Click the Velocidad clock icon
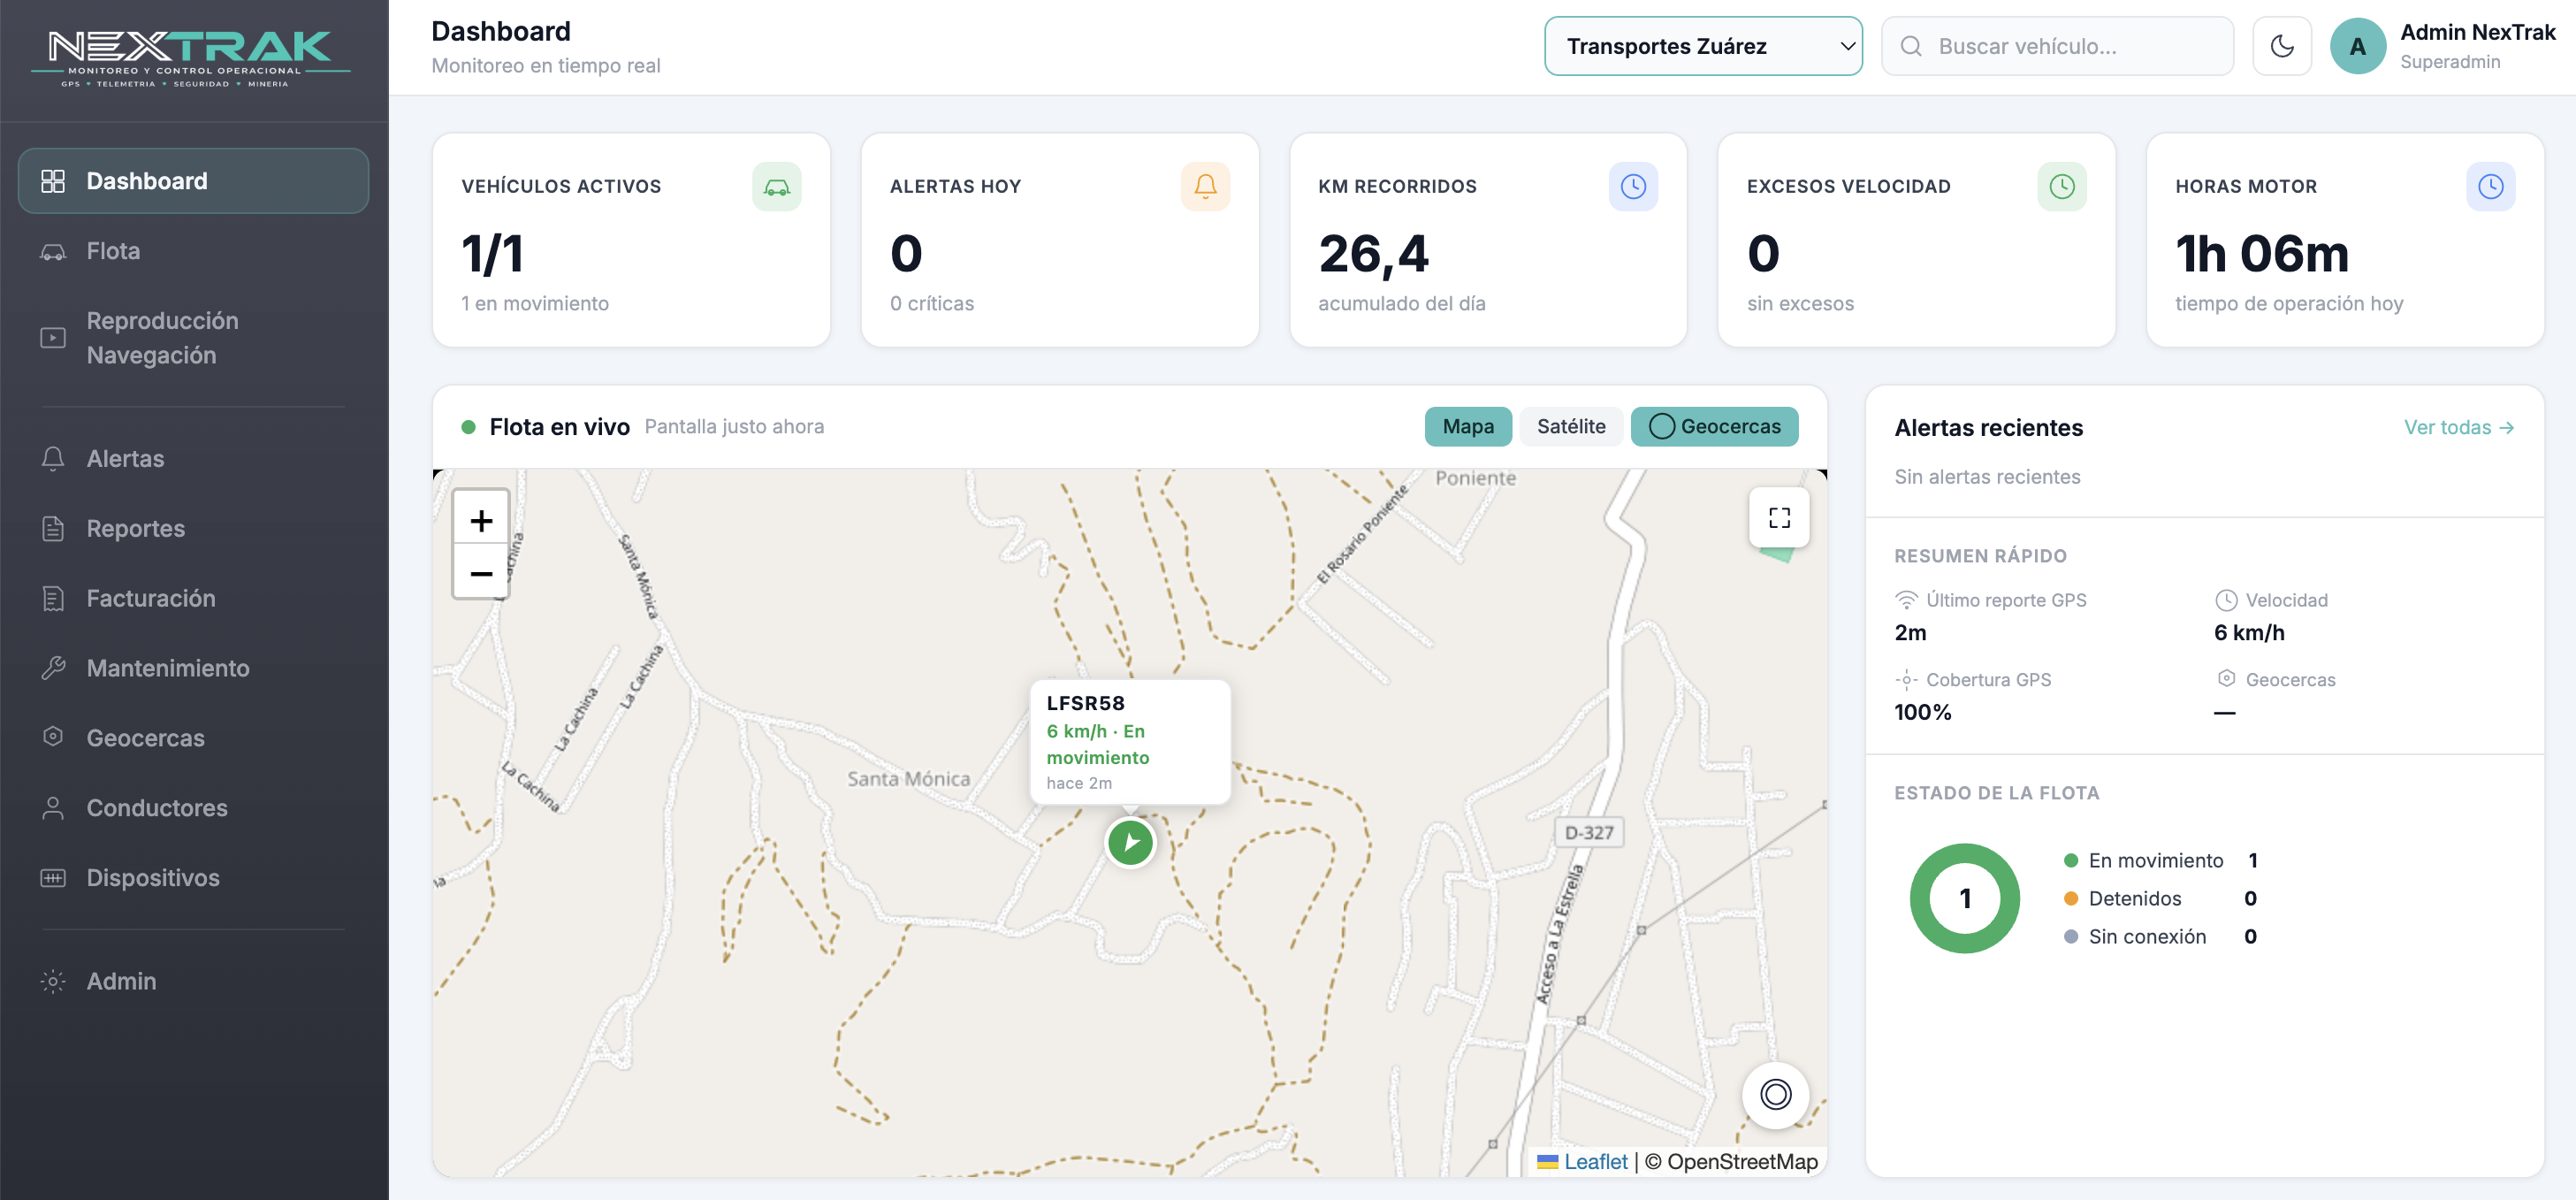This screenshot has width=2576, height=1200. click(2225, 601)
